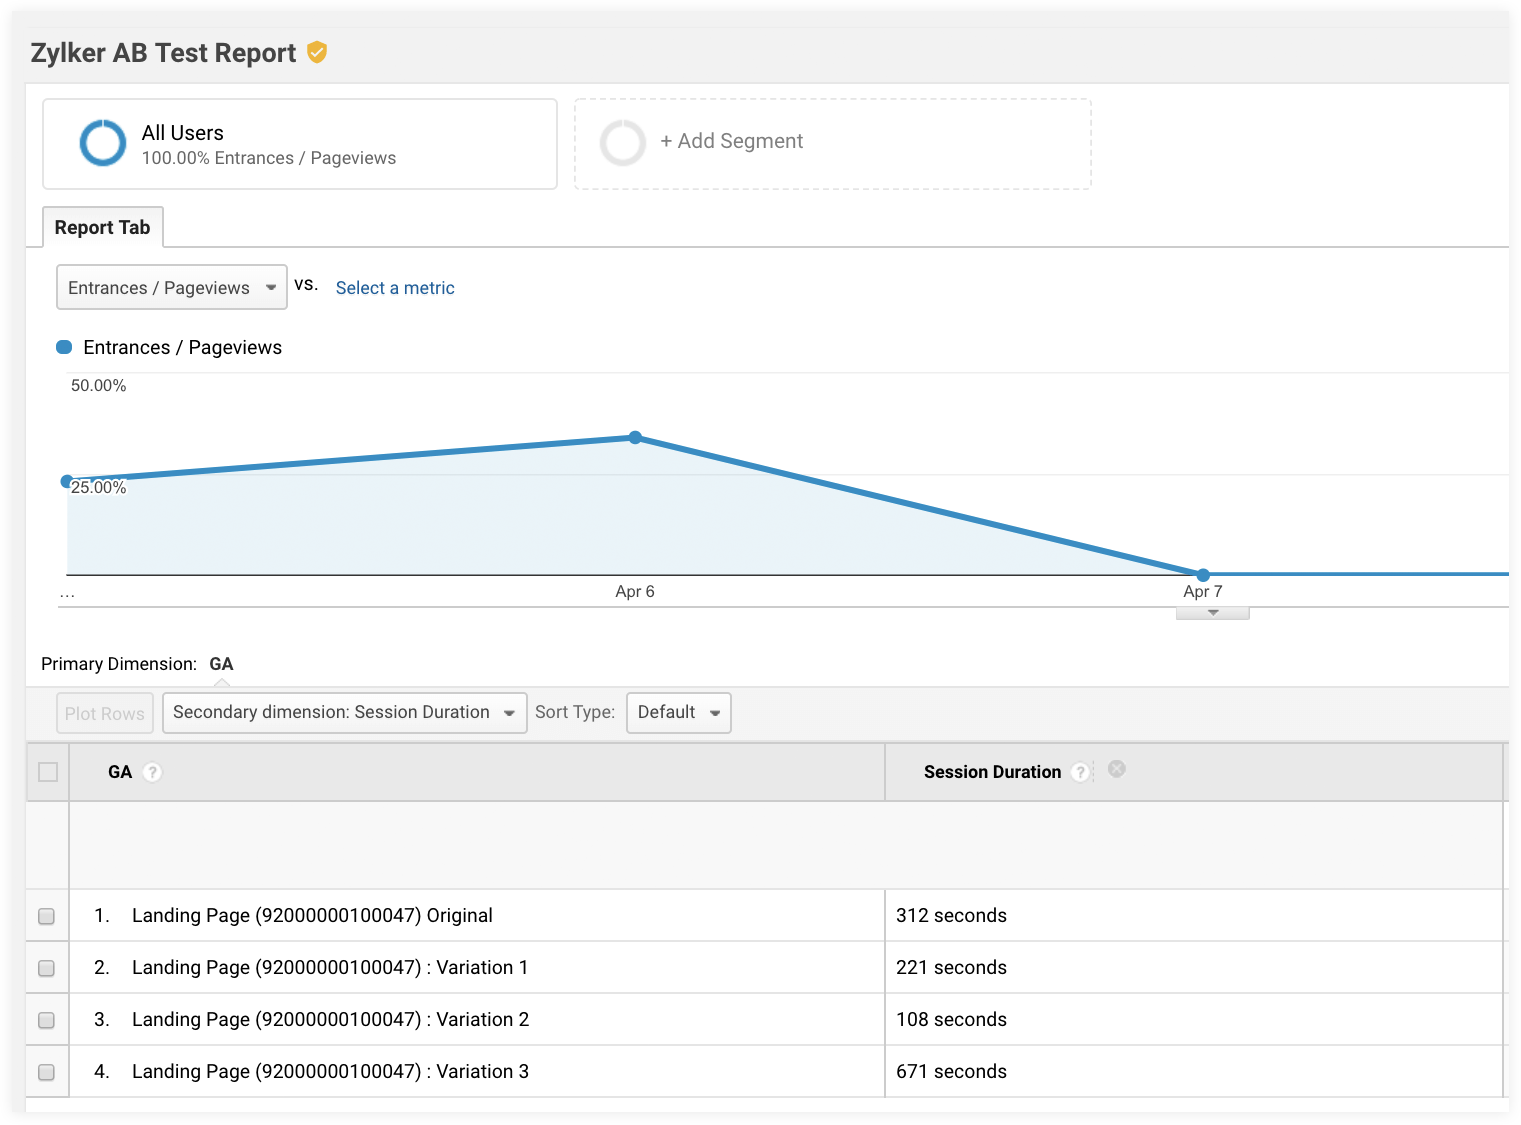This screenshot has width=1521, height=1125.
Task: Open the Sort Type Default dropdown
Action: click(678, 713)
